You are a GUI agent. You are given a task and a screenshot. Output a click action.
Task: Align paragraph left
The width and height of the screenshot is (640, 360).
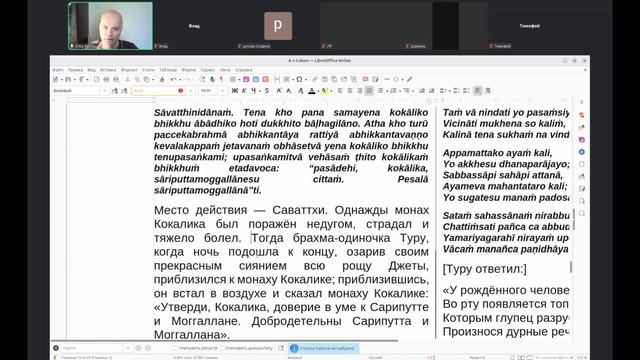coord(340,91)
